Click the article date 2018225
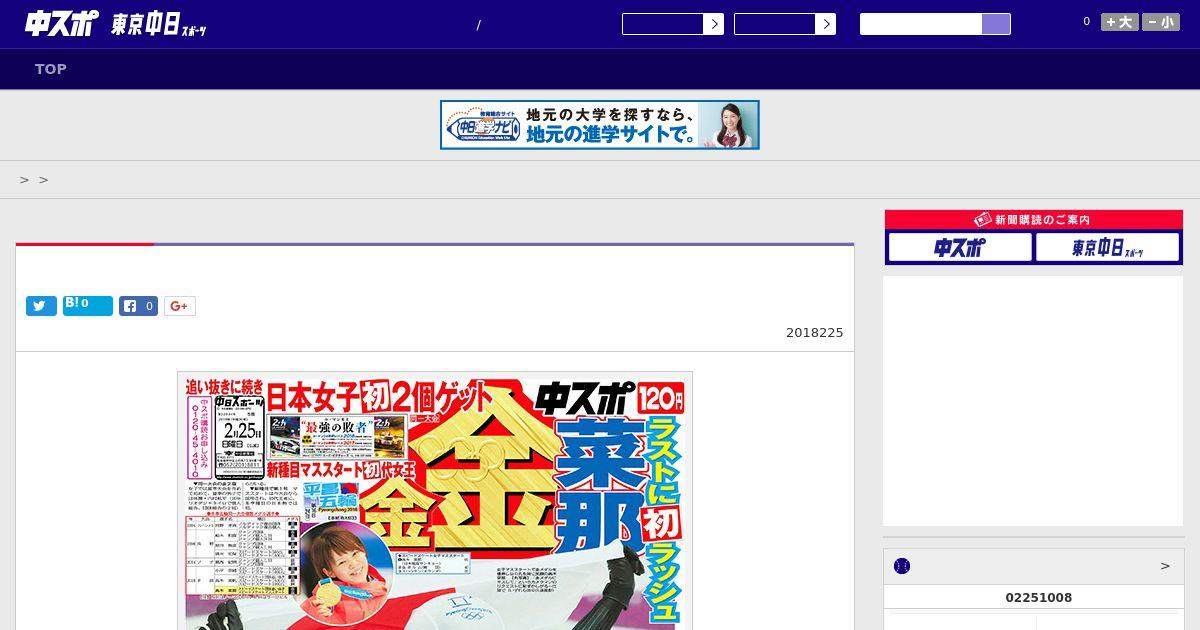 814,333
